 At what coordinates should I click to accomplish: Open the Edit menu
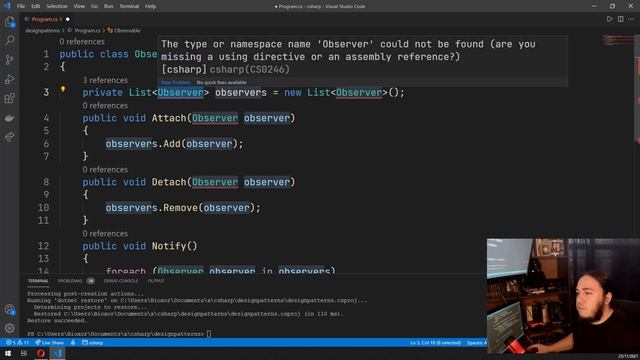point(36,6)
